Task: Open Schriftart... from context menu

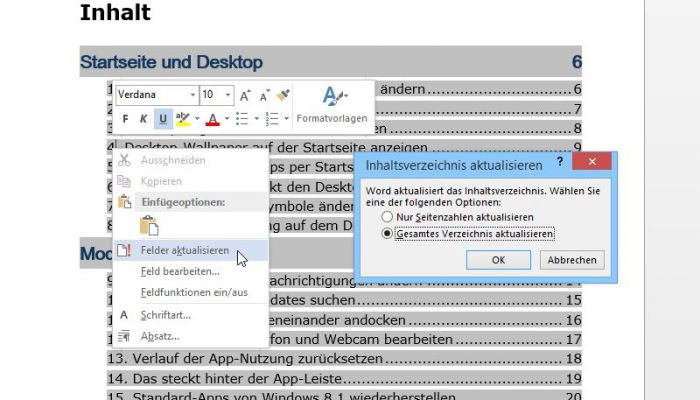Action: pyautogui.click(x=191, y=315)
